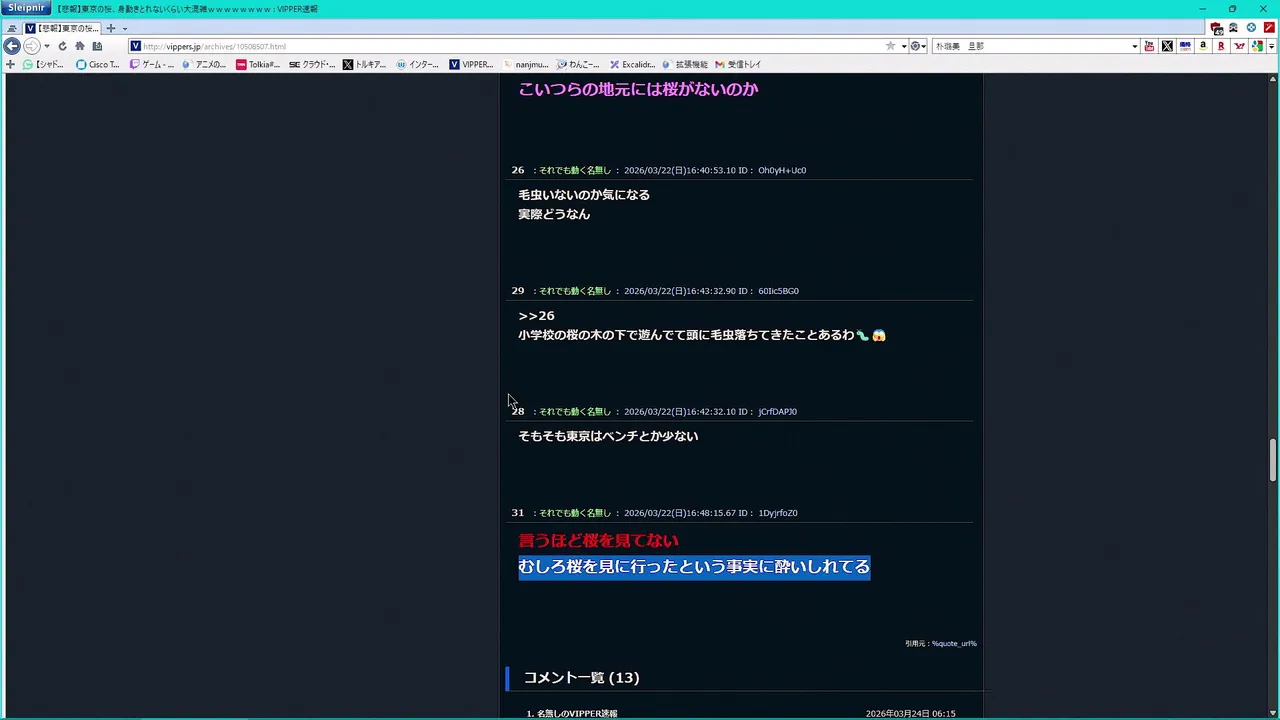Go to the home page icon
1280x720 pixels.
tap(79, 46)
